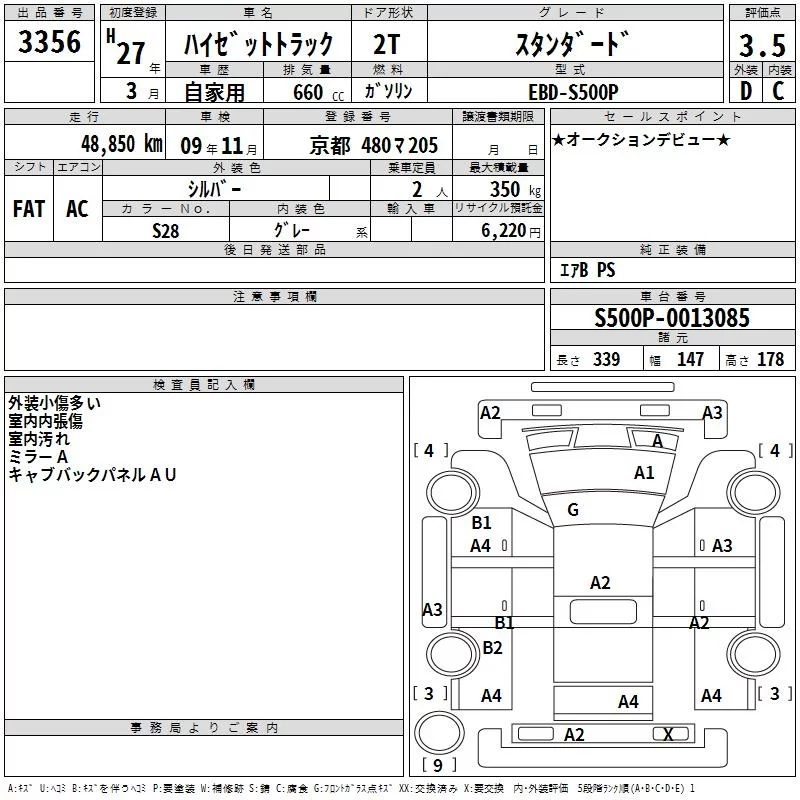Screen dimensions: 800x800
Task: Click the recycle deposit 6,220円
Action: pyautogui.click(x=511, y=231)
